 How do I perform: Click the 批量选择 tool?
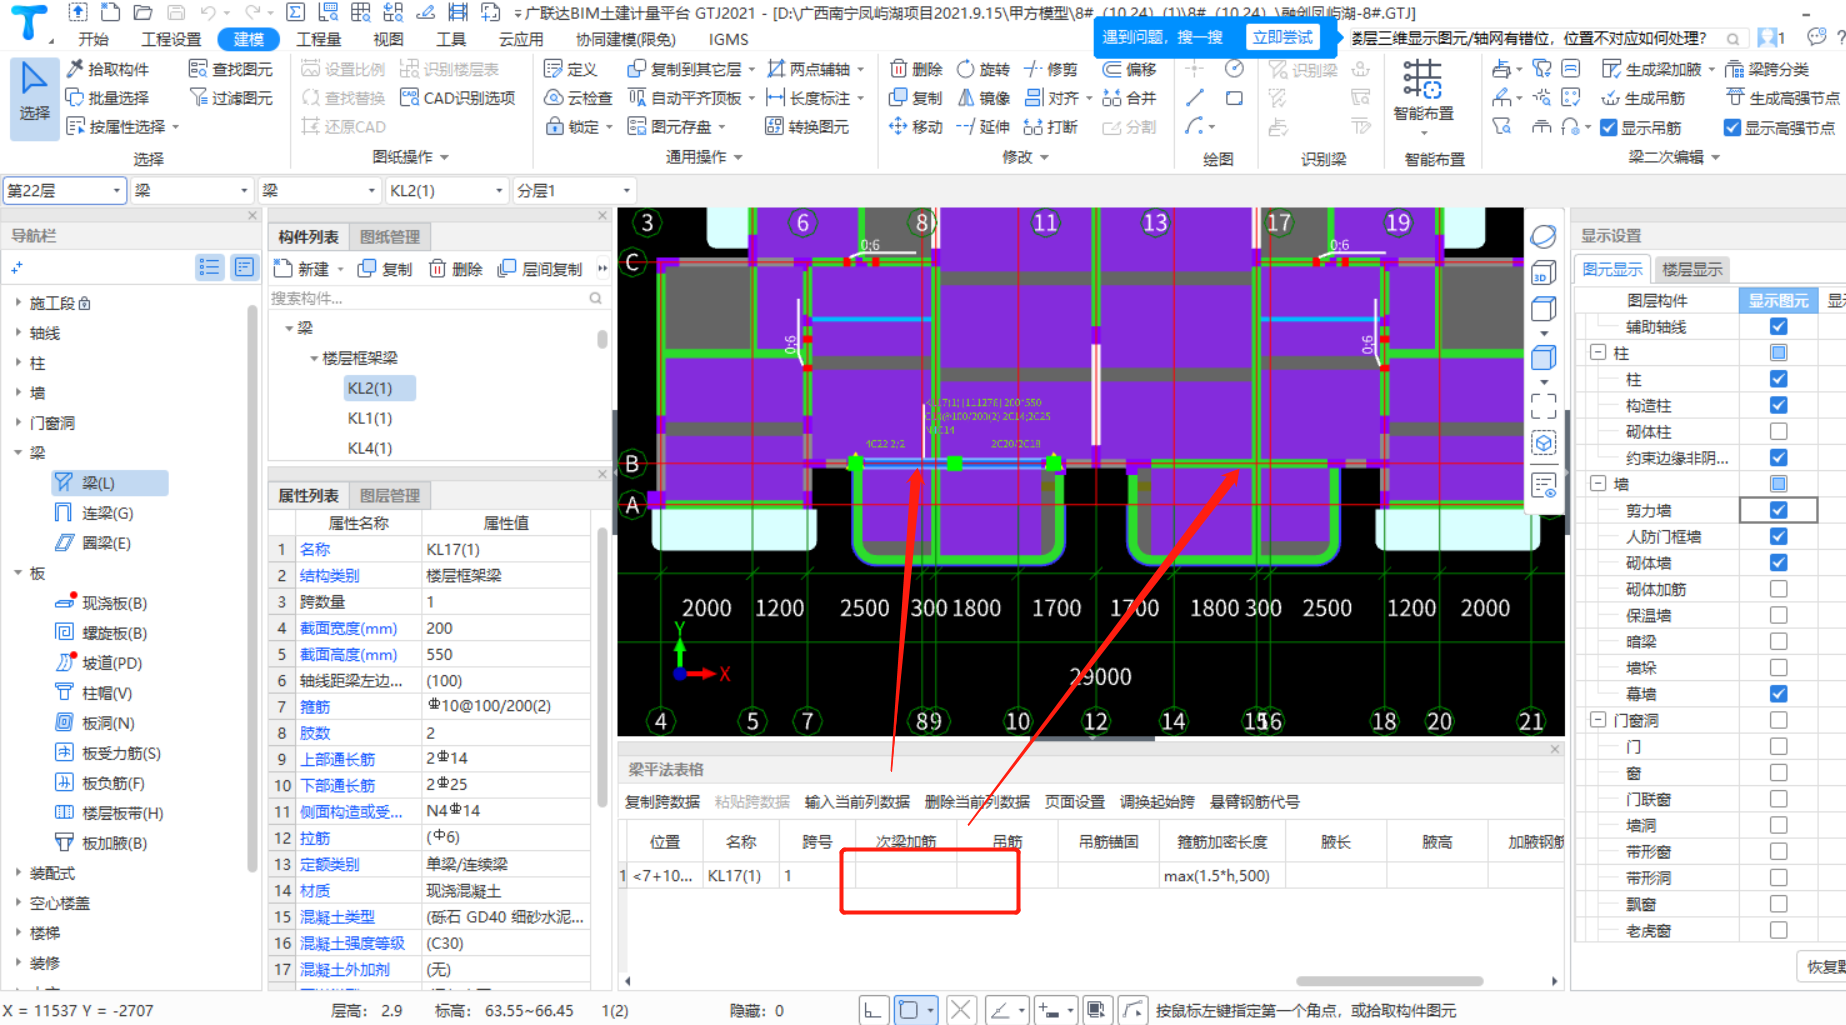(x=108, y=98)
